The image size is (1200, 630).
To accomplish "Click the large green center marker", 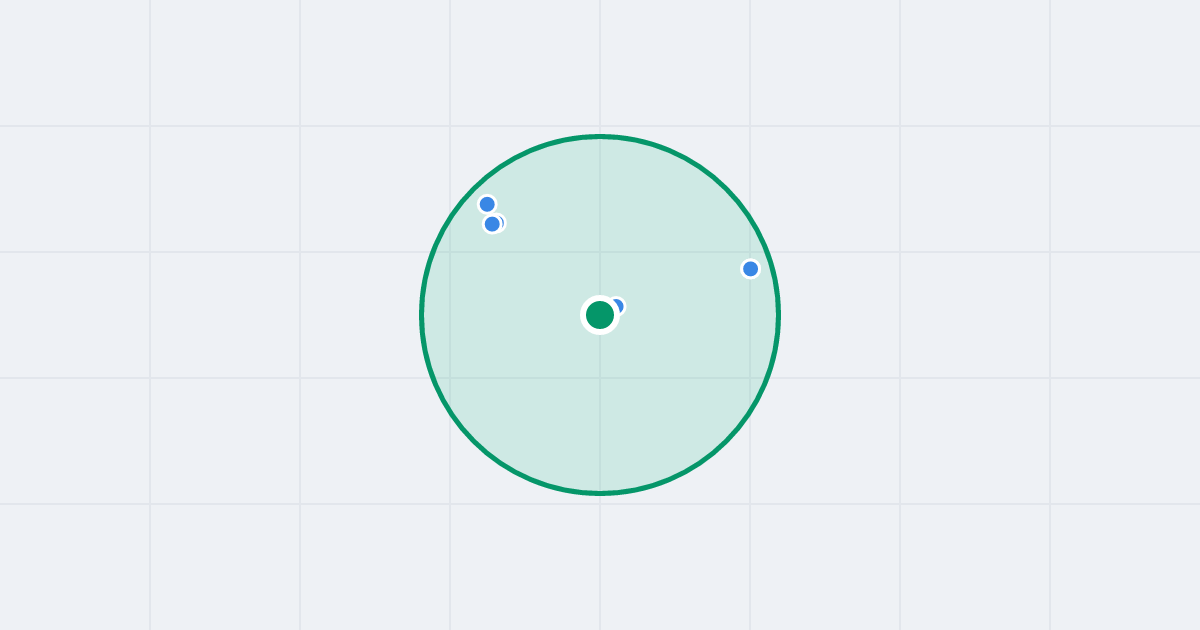I will [x=600, y=315].
